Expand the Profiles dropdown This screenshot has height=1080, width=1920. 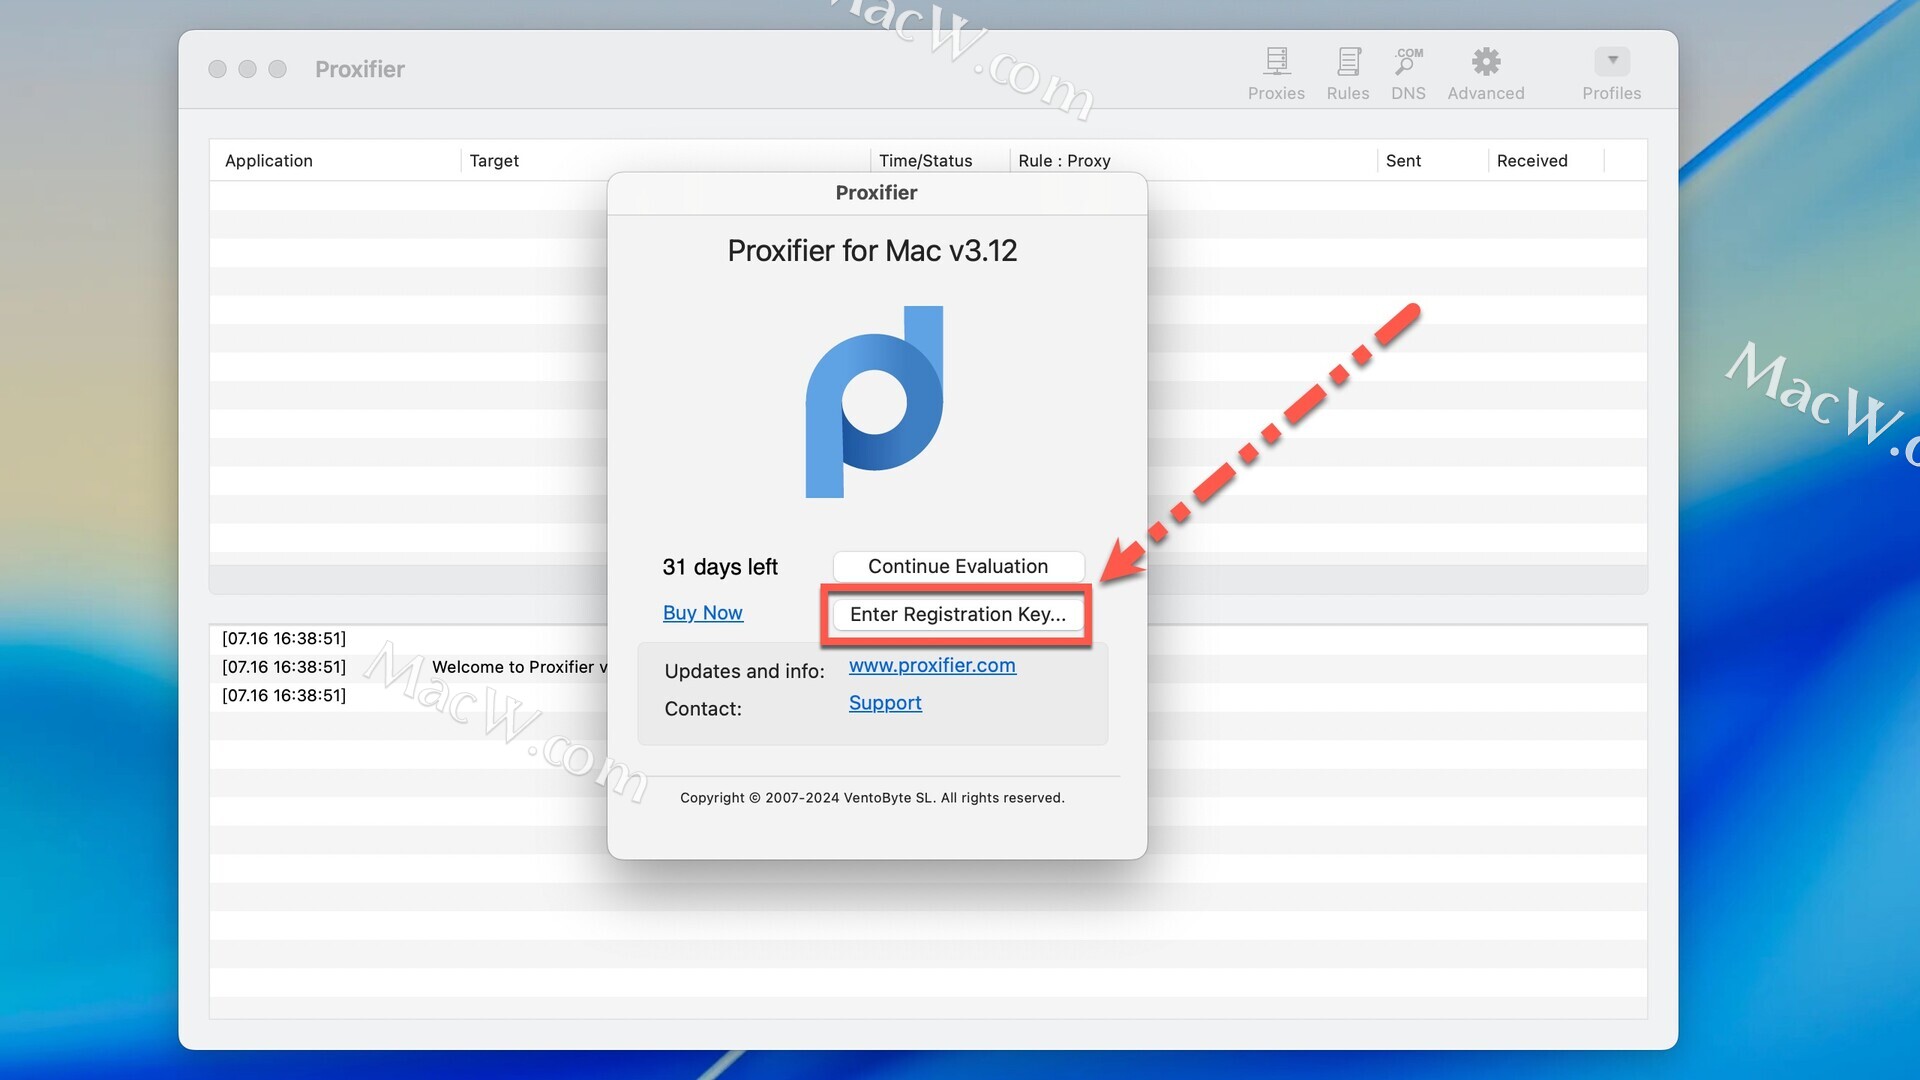[1612, 62]
